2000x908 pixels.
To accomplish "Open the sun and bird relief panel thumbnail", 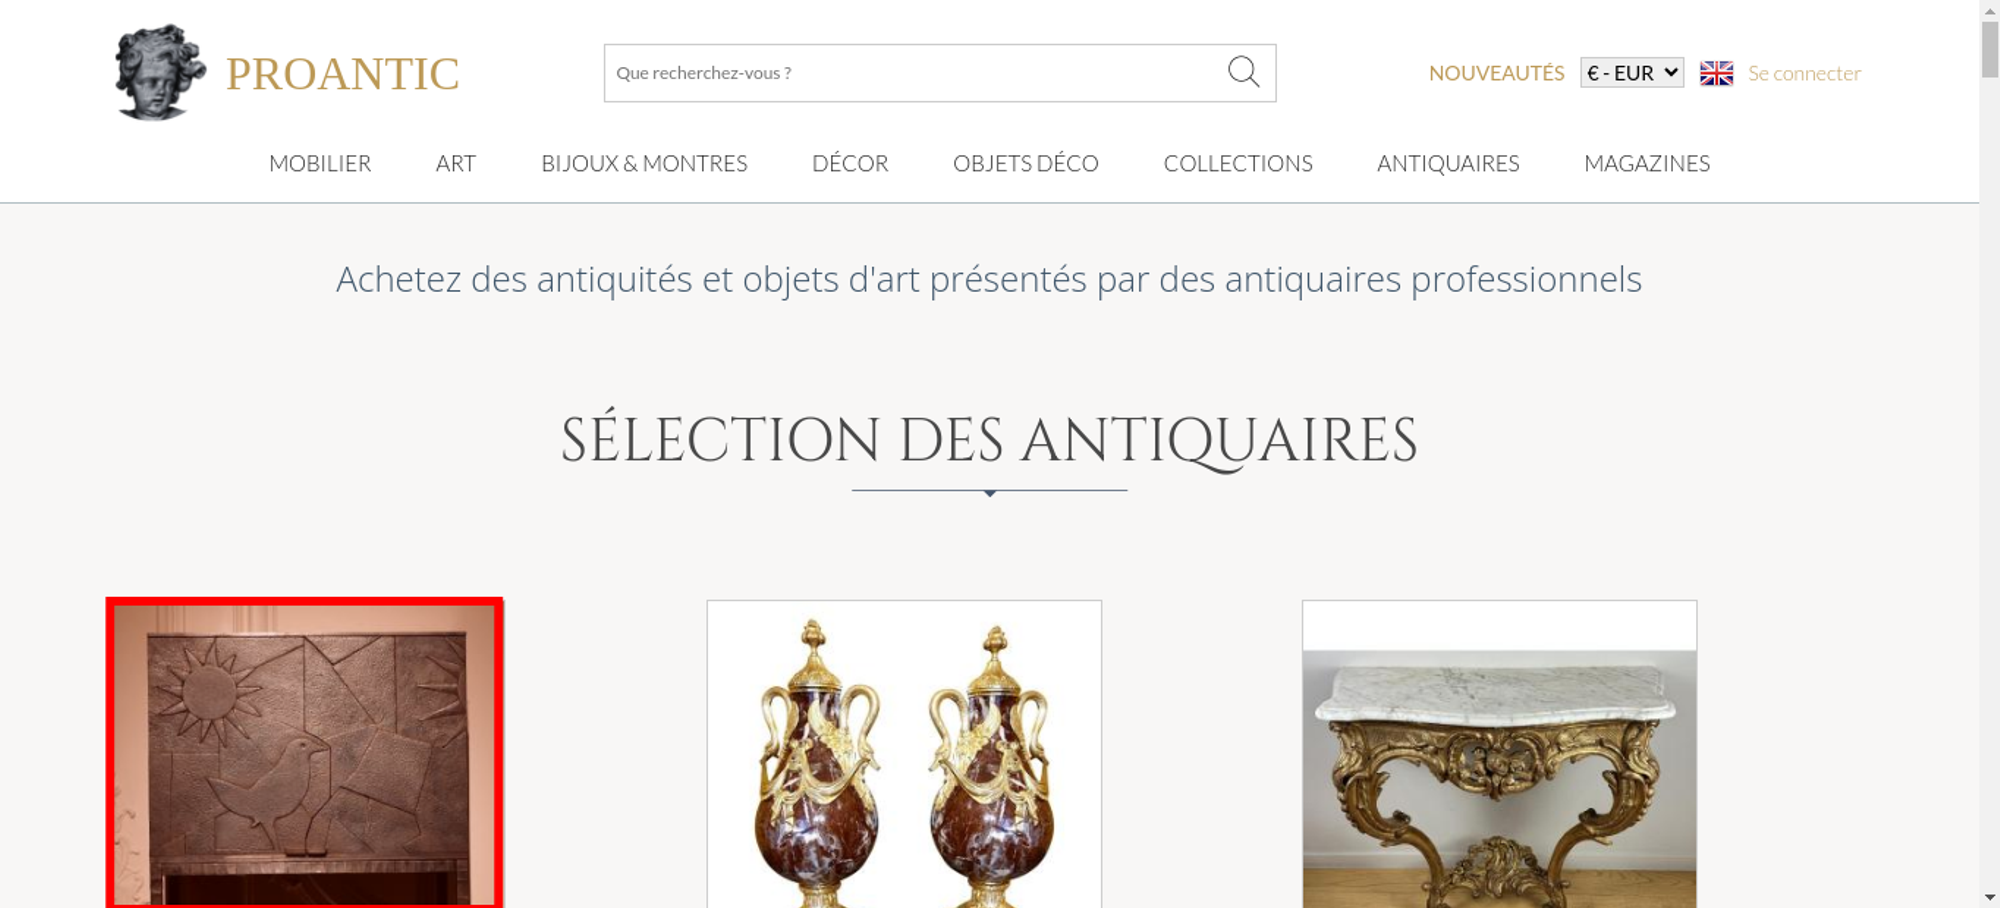I will pyautogui.click(x=305, y=753).
